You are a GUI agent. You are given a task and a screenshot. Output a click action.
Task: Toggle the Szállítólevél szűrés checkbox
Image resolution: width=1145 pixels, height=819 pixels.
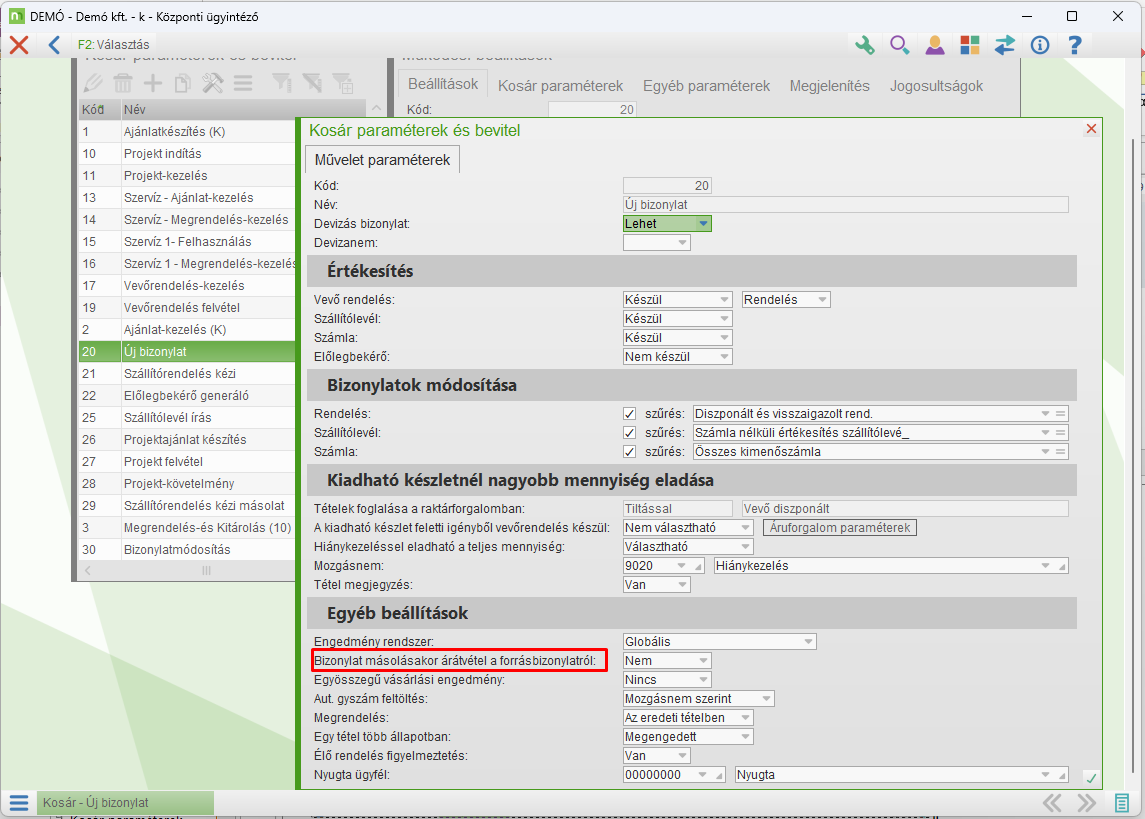(629, 433)
